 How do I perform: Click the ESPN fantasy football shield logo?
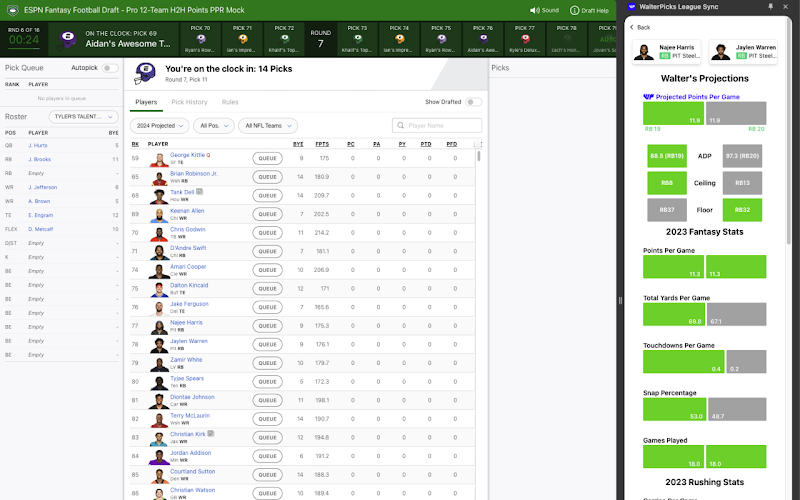point(13,10)
